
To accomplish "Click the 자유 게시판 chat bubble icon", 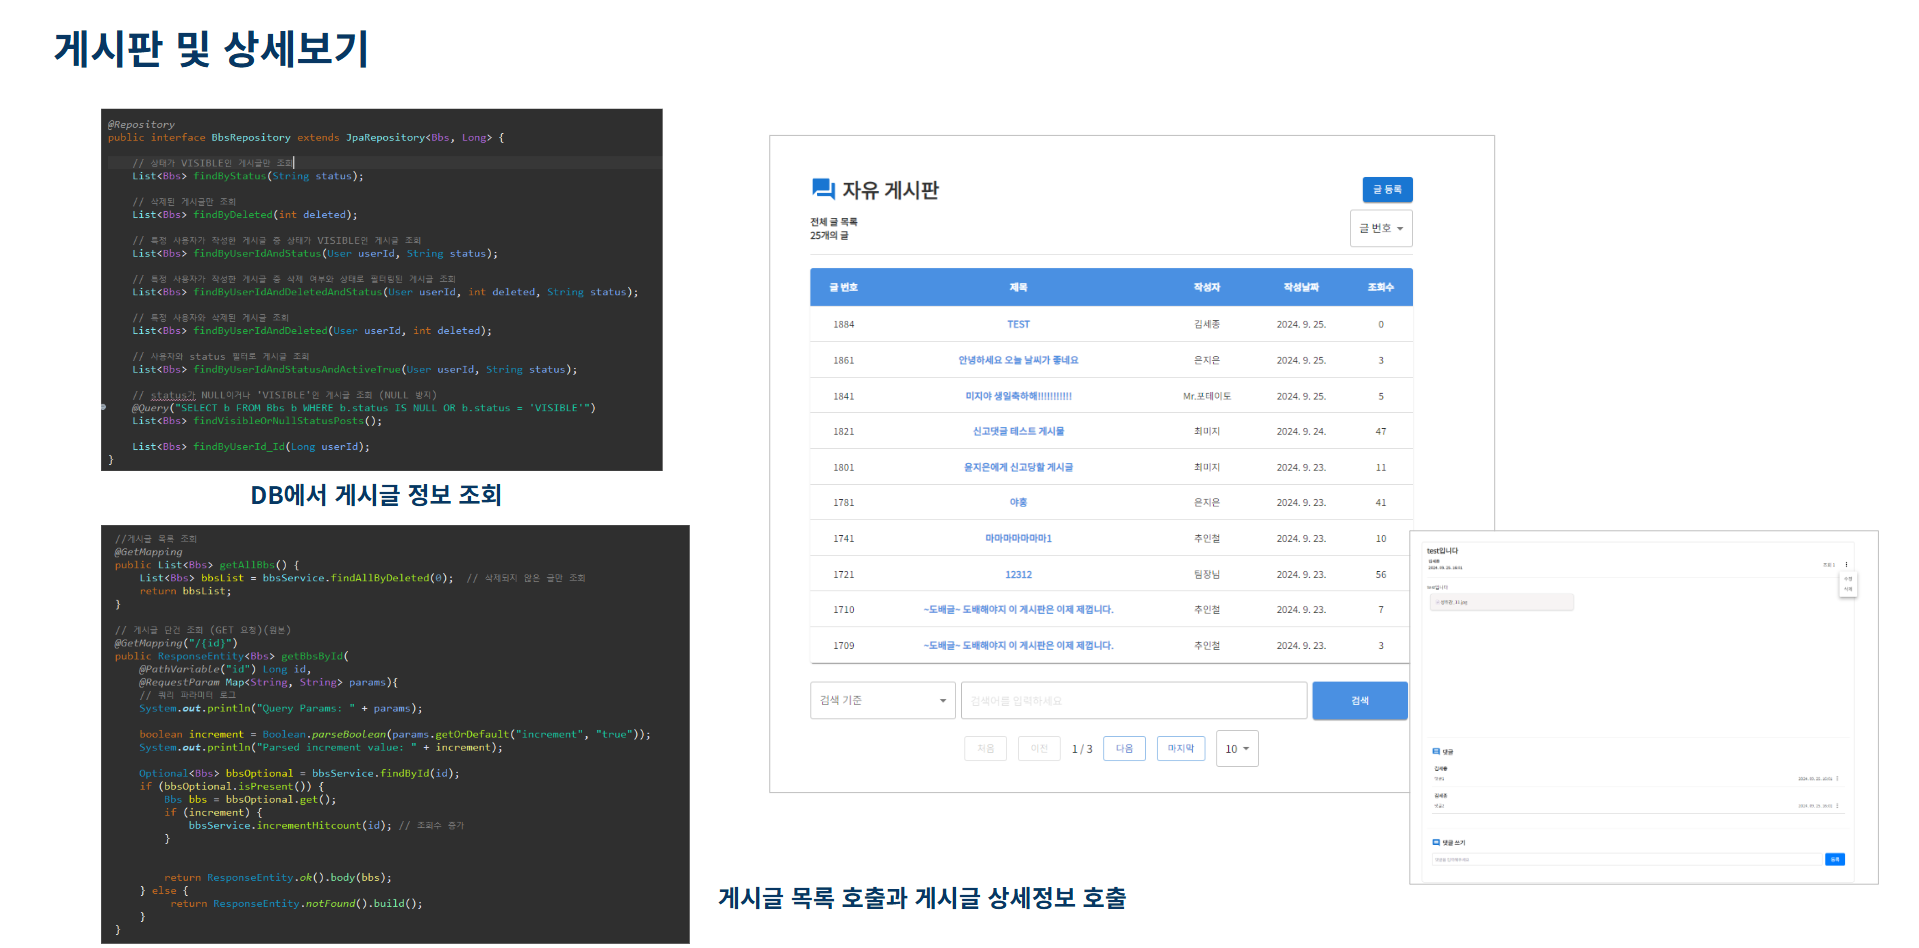I will 823,189.
